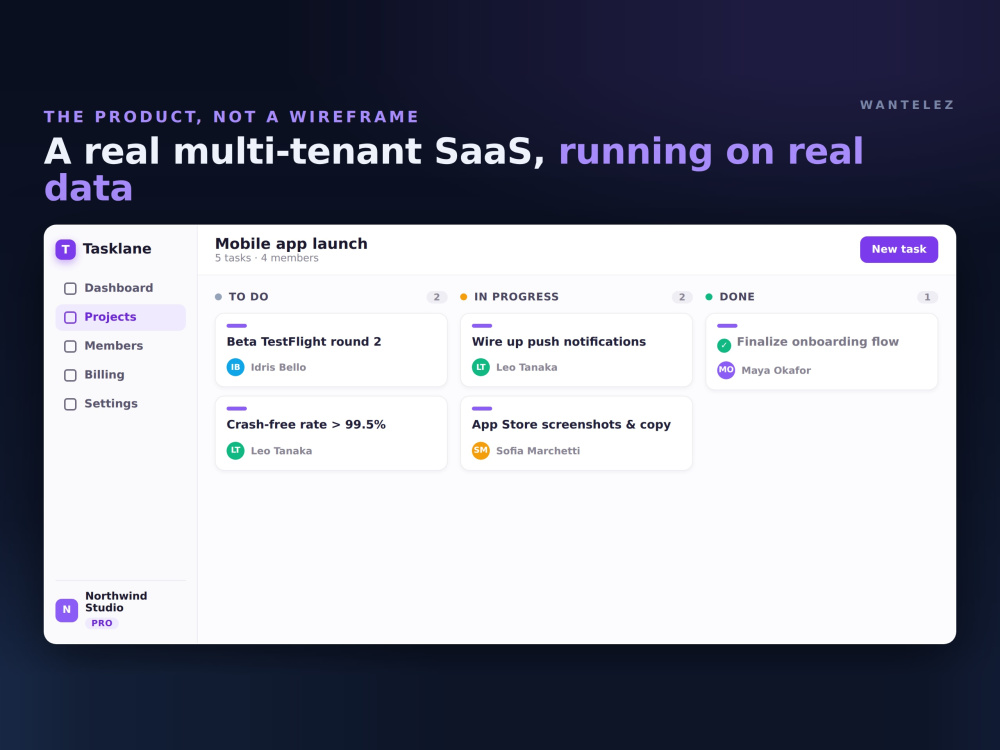
Task: Click purple label on Beta TestFlight card
Action: 237,326
